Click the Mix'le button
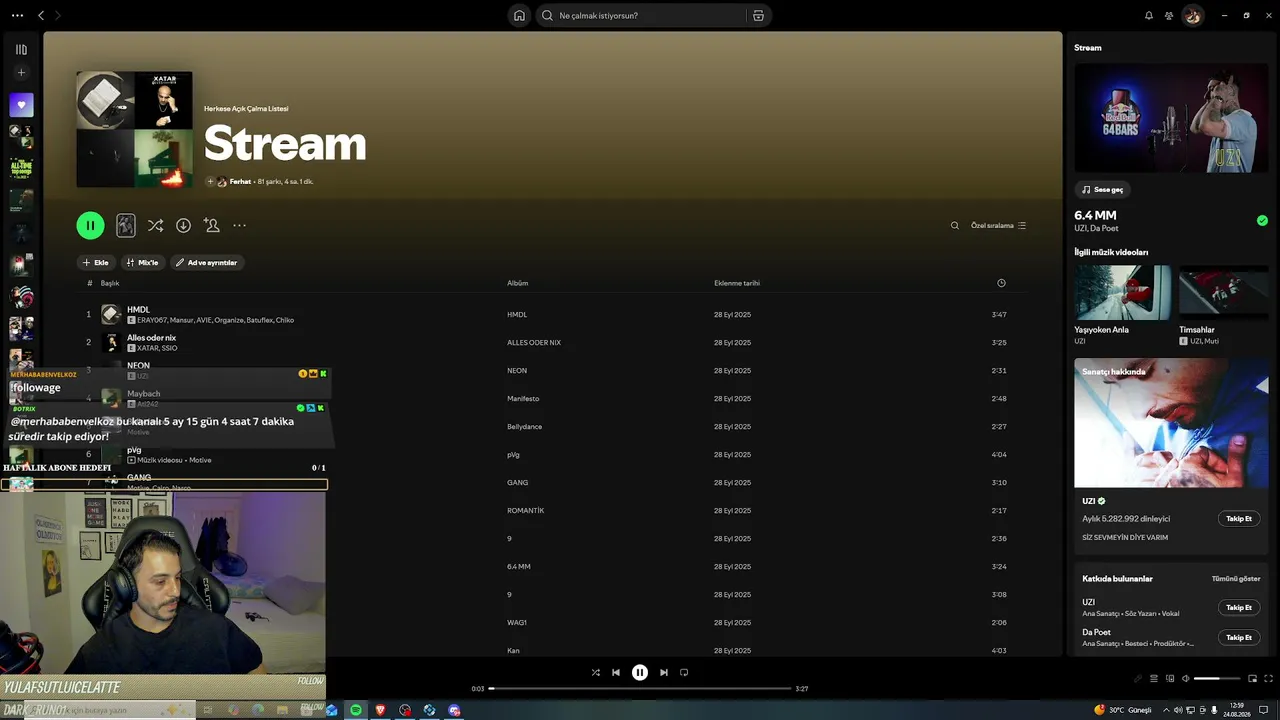This screenshot has height=720, width=1280. pos(142,263)
